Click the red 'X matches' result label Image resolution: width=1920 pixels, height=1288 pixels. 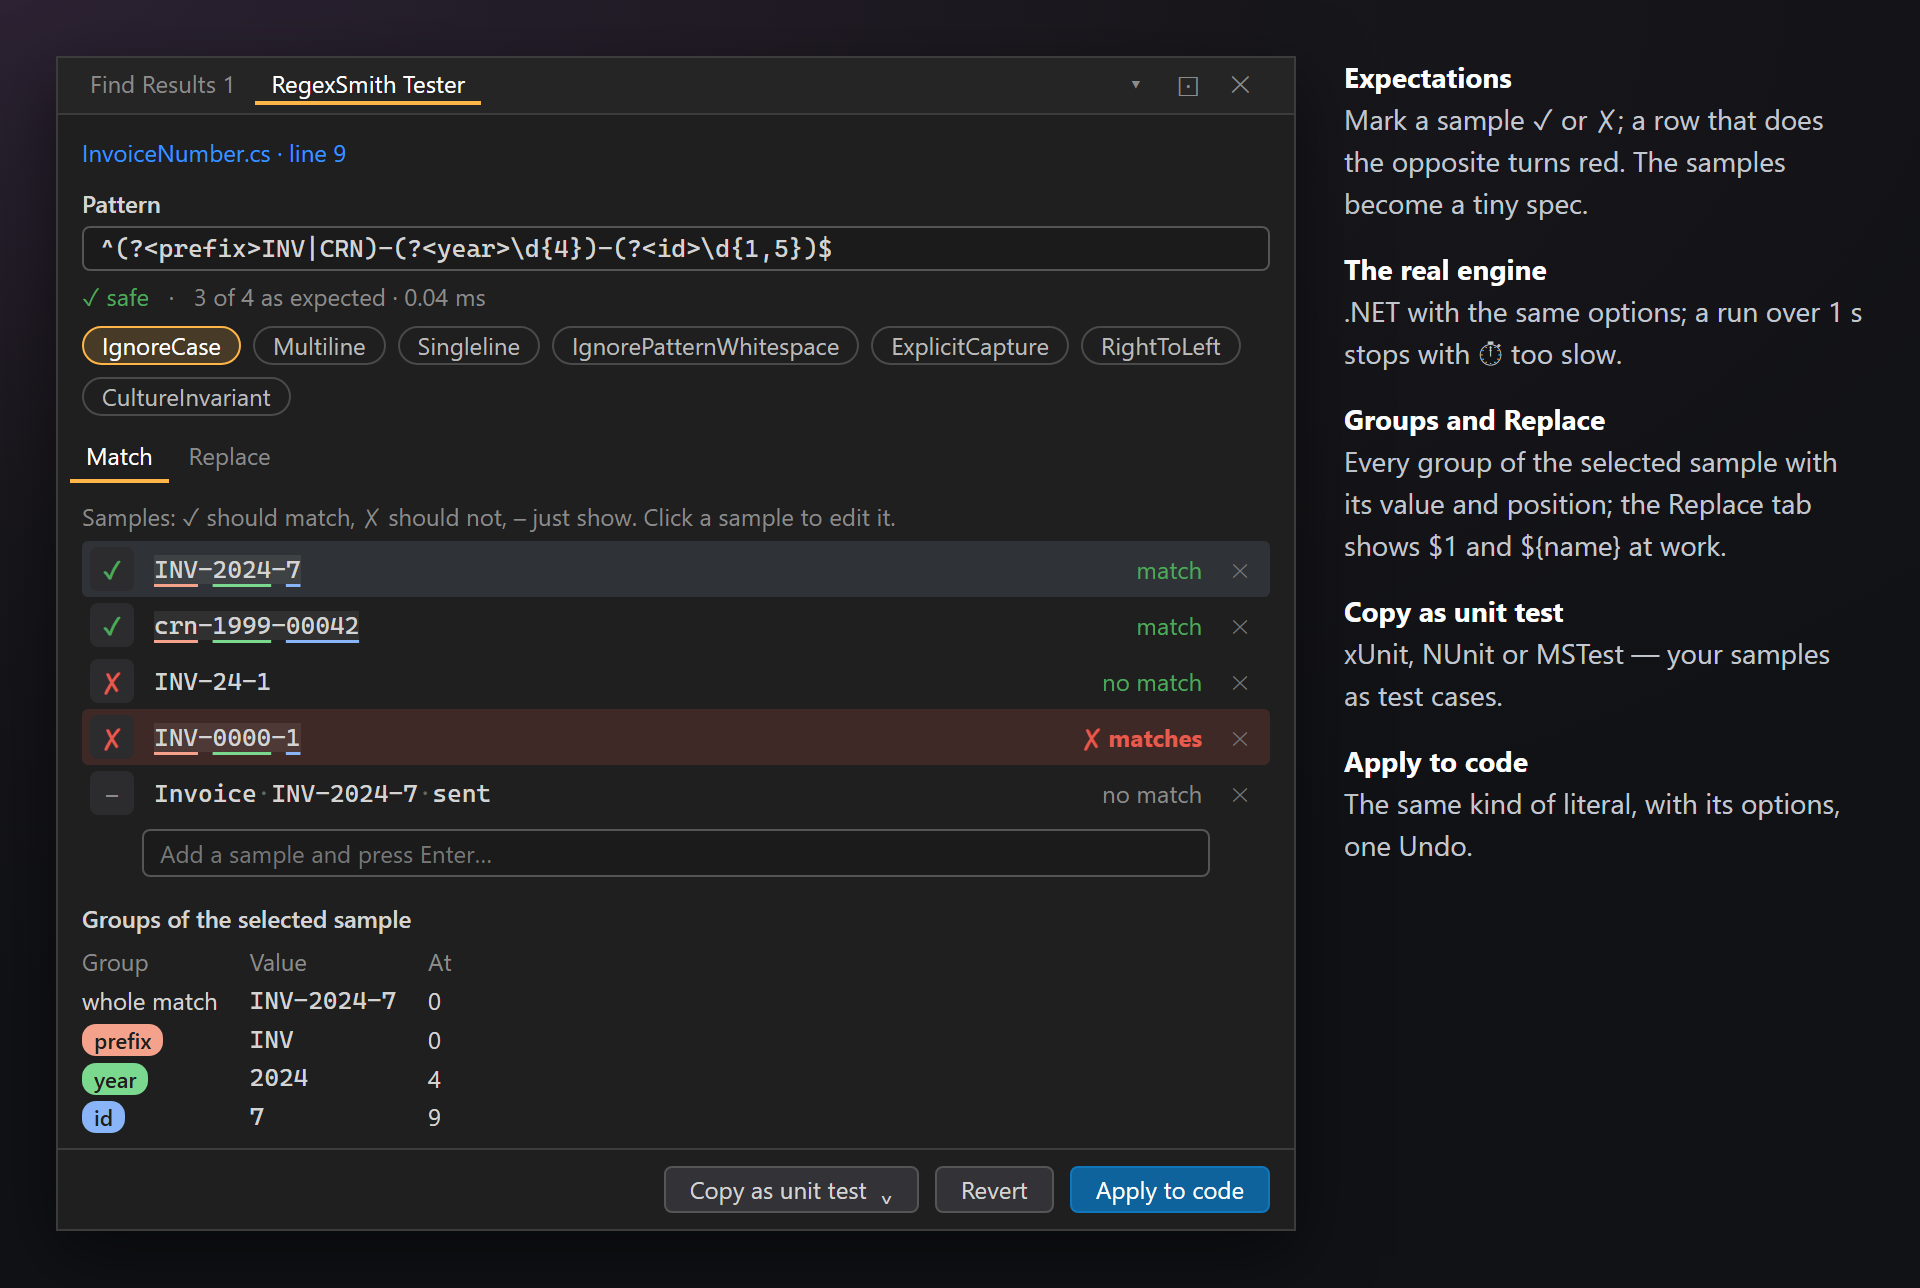coord(1142,739)
